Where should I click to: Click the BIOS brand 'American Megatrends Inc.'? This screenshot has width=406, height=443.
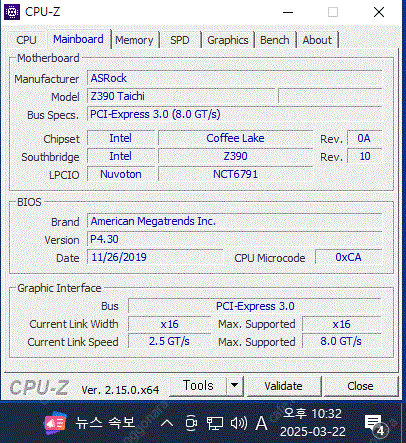pyautogui.click(x=234, y=221)
